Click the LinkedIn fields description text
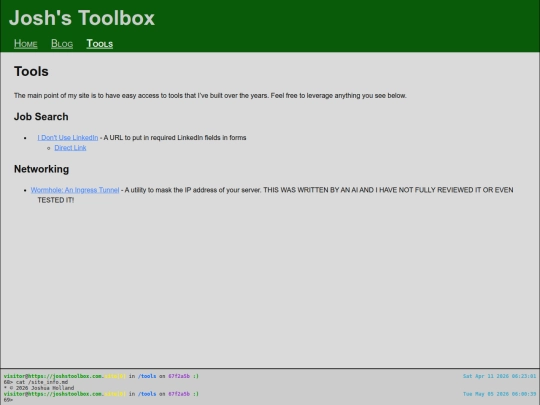 coord(175,138)
